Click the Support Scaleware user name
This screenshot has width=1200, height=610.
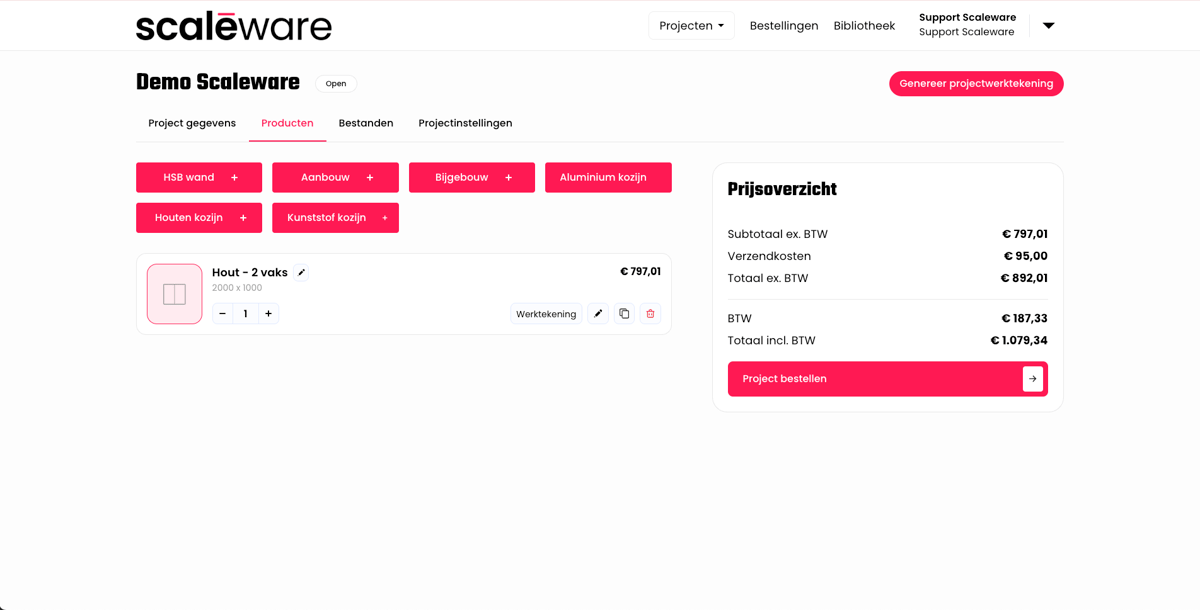[967, 18]
